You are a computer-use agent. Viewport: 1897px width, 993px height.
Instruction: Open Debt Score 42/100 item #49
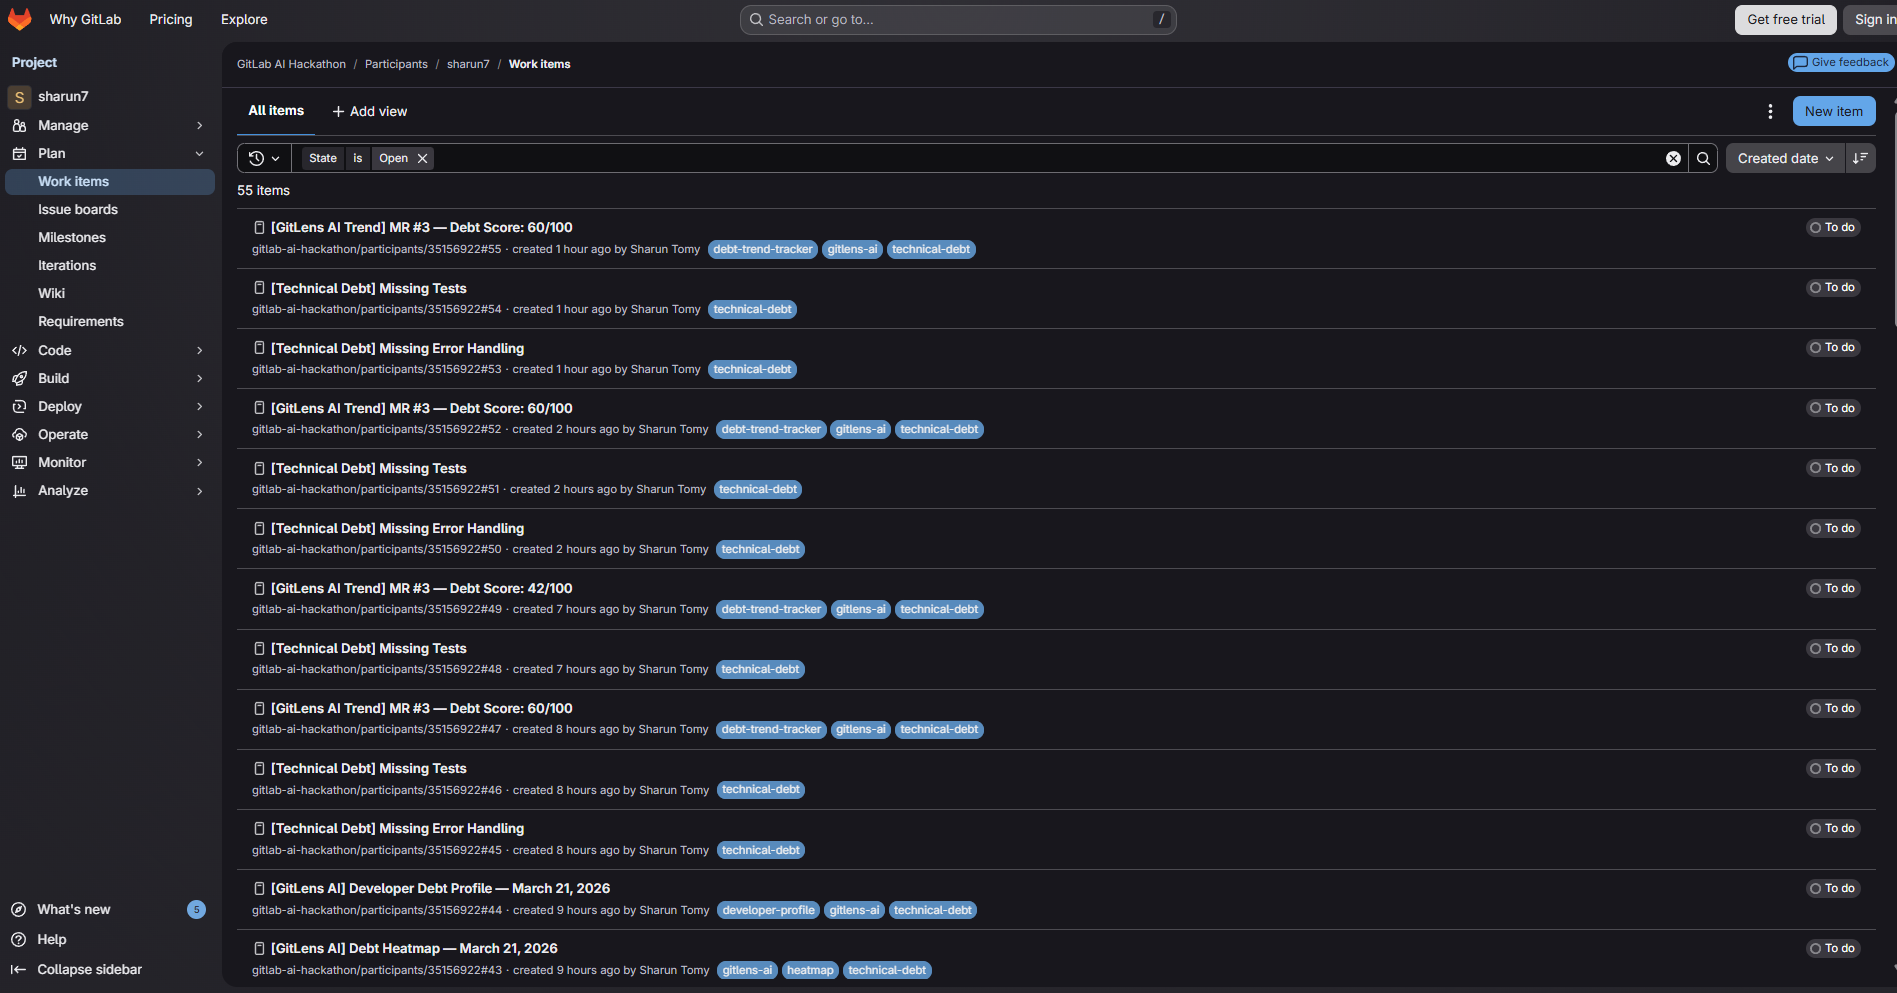[421, 588]
